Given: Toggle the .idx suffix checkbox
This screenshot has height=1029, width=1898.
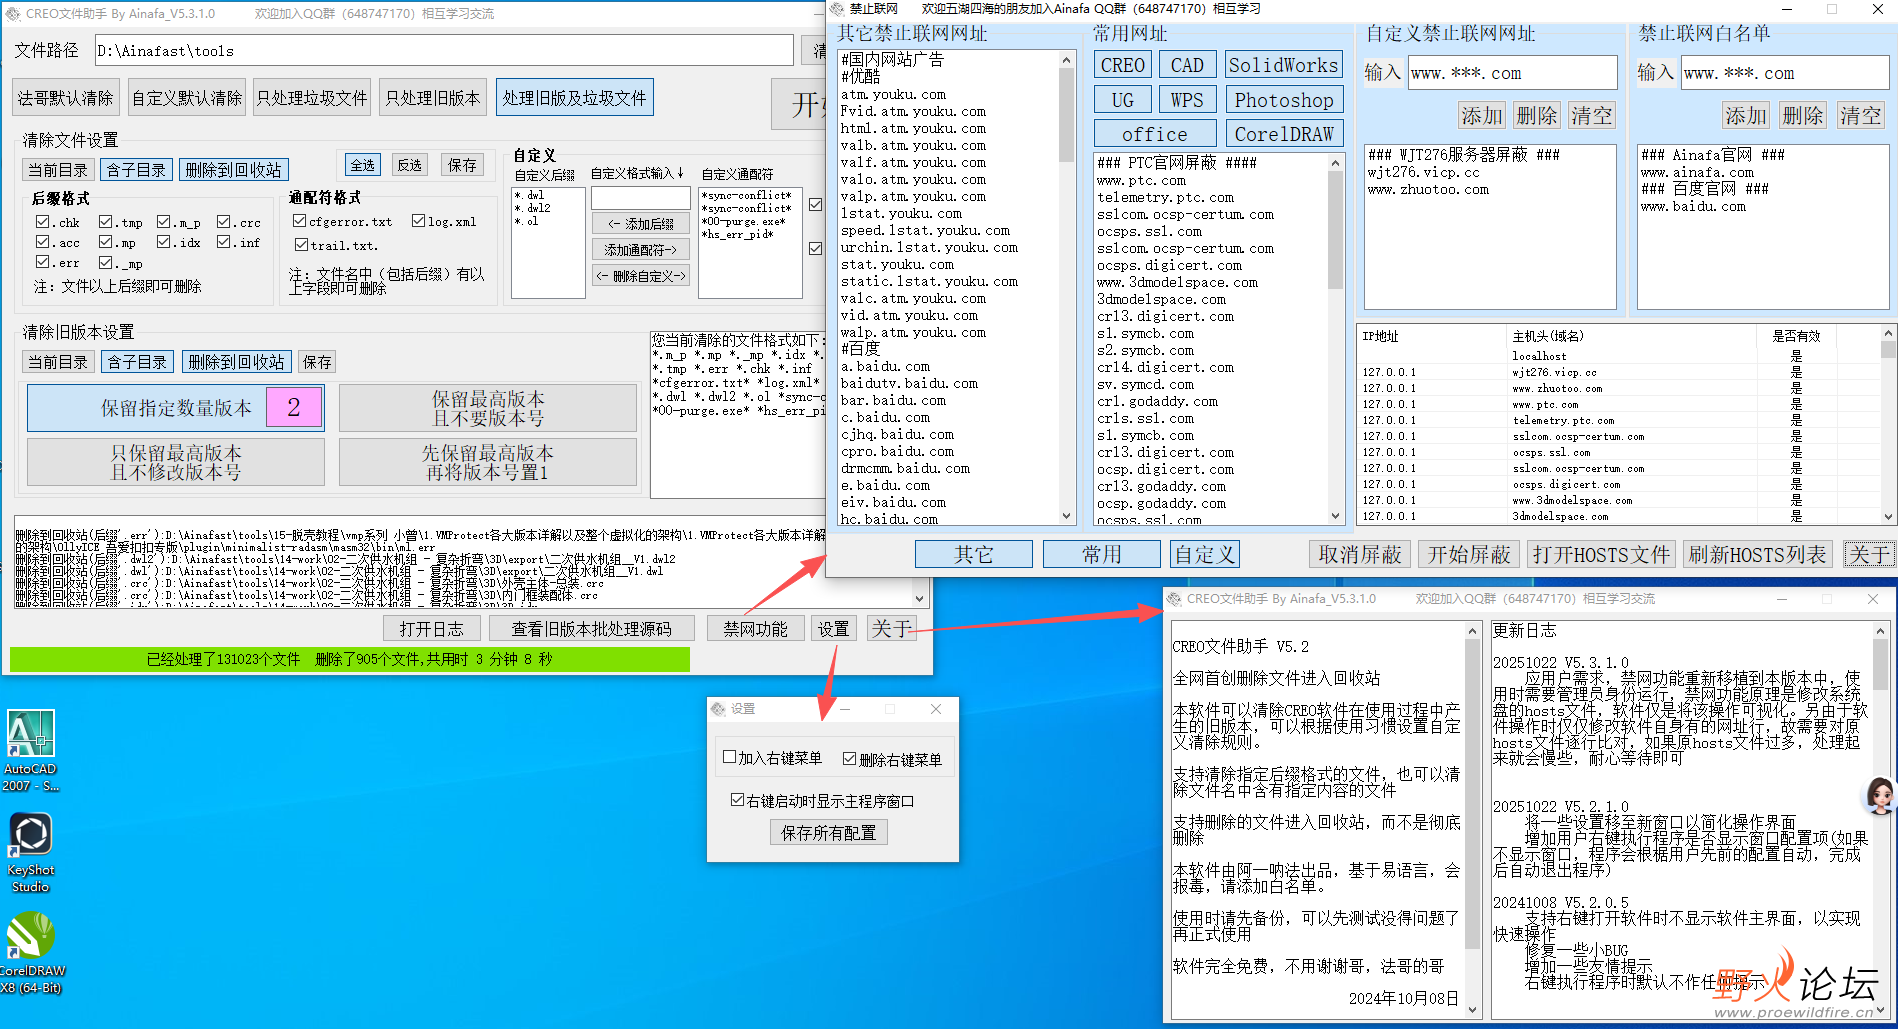Looking at the screenshot, I should (164, 242).
